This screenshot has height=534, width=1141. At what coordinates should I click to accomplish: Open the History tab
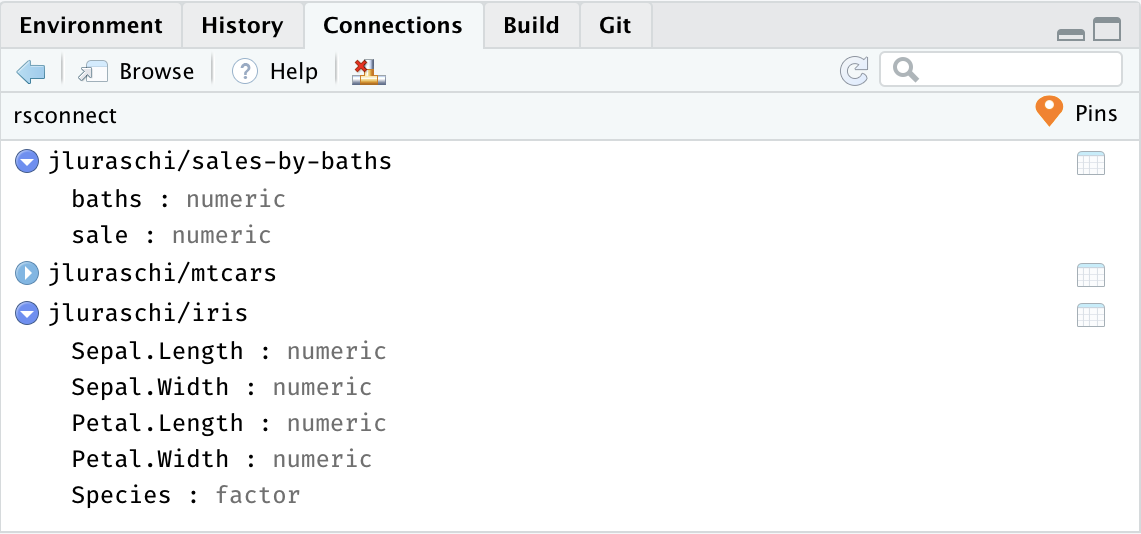click(242, 25)
